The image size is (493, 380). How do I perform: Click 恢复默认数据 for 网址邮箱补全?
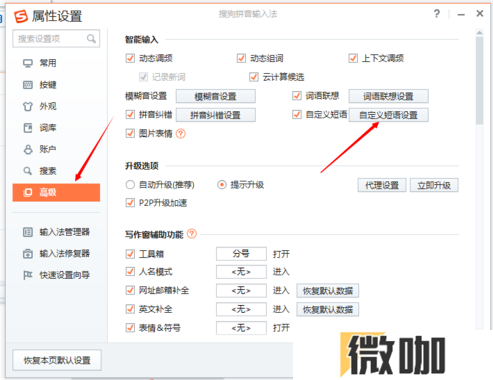pos(328,291)
